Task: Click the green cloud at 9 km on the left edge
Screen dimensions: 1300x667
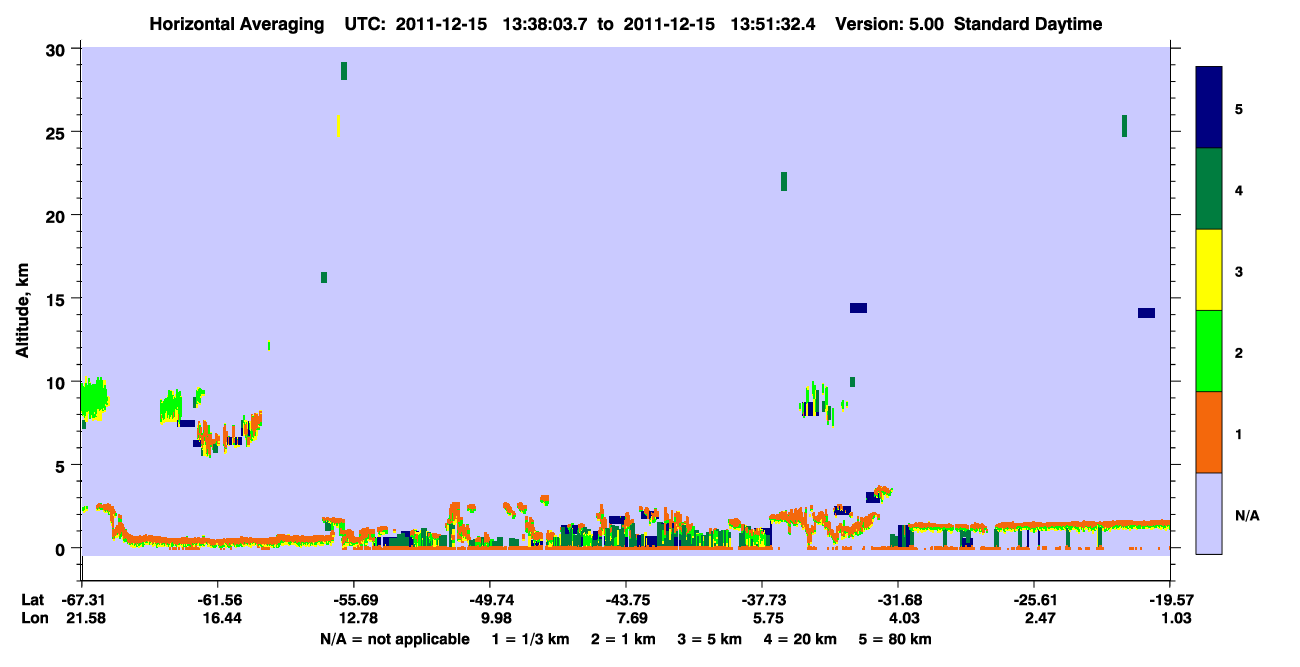Action: (94, 399)
